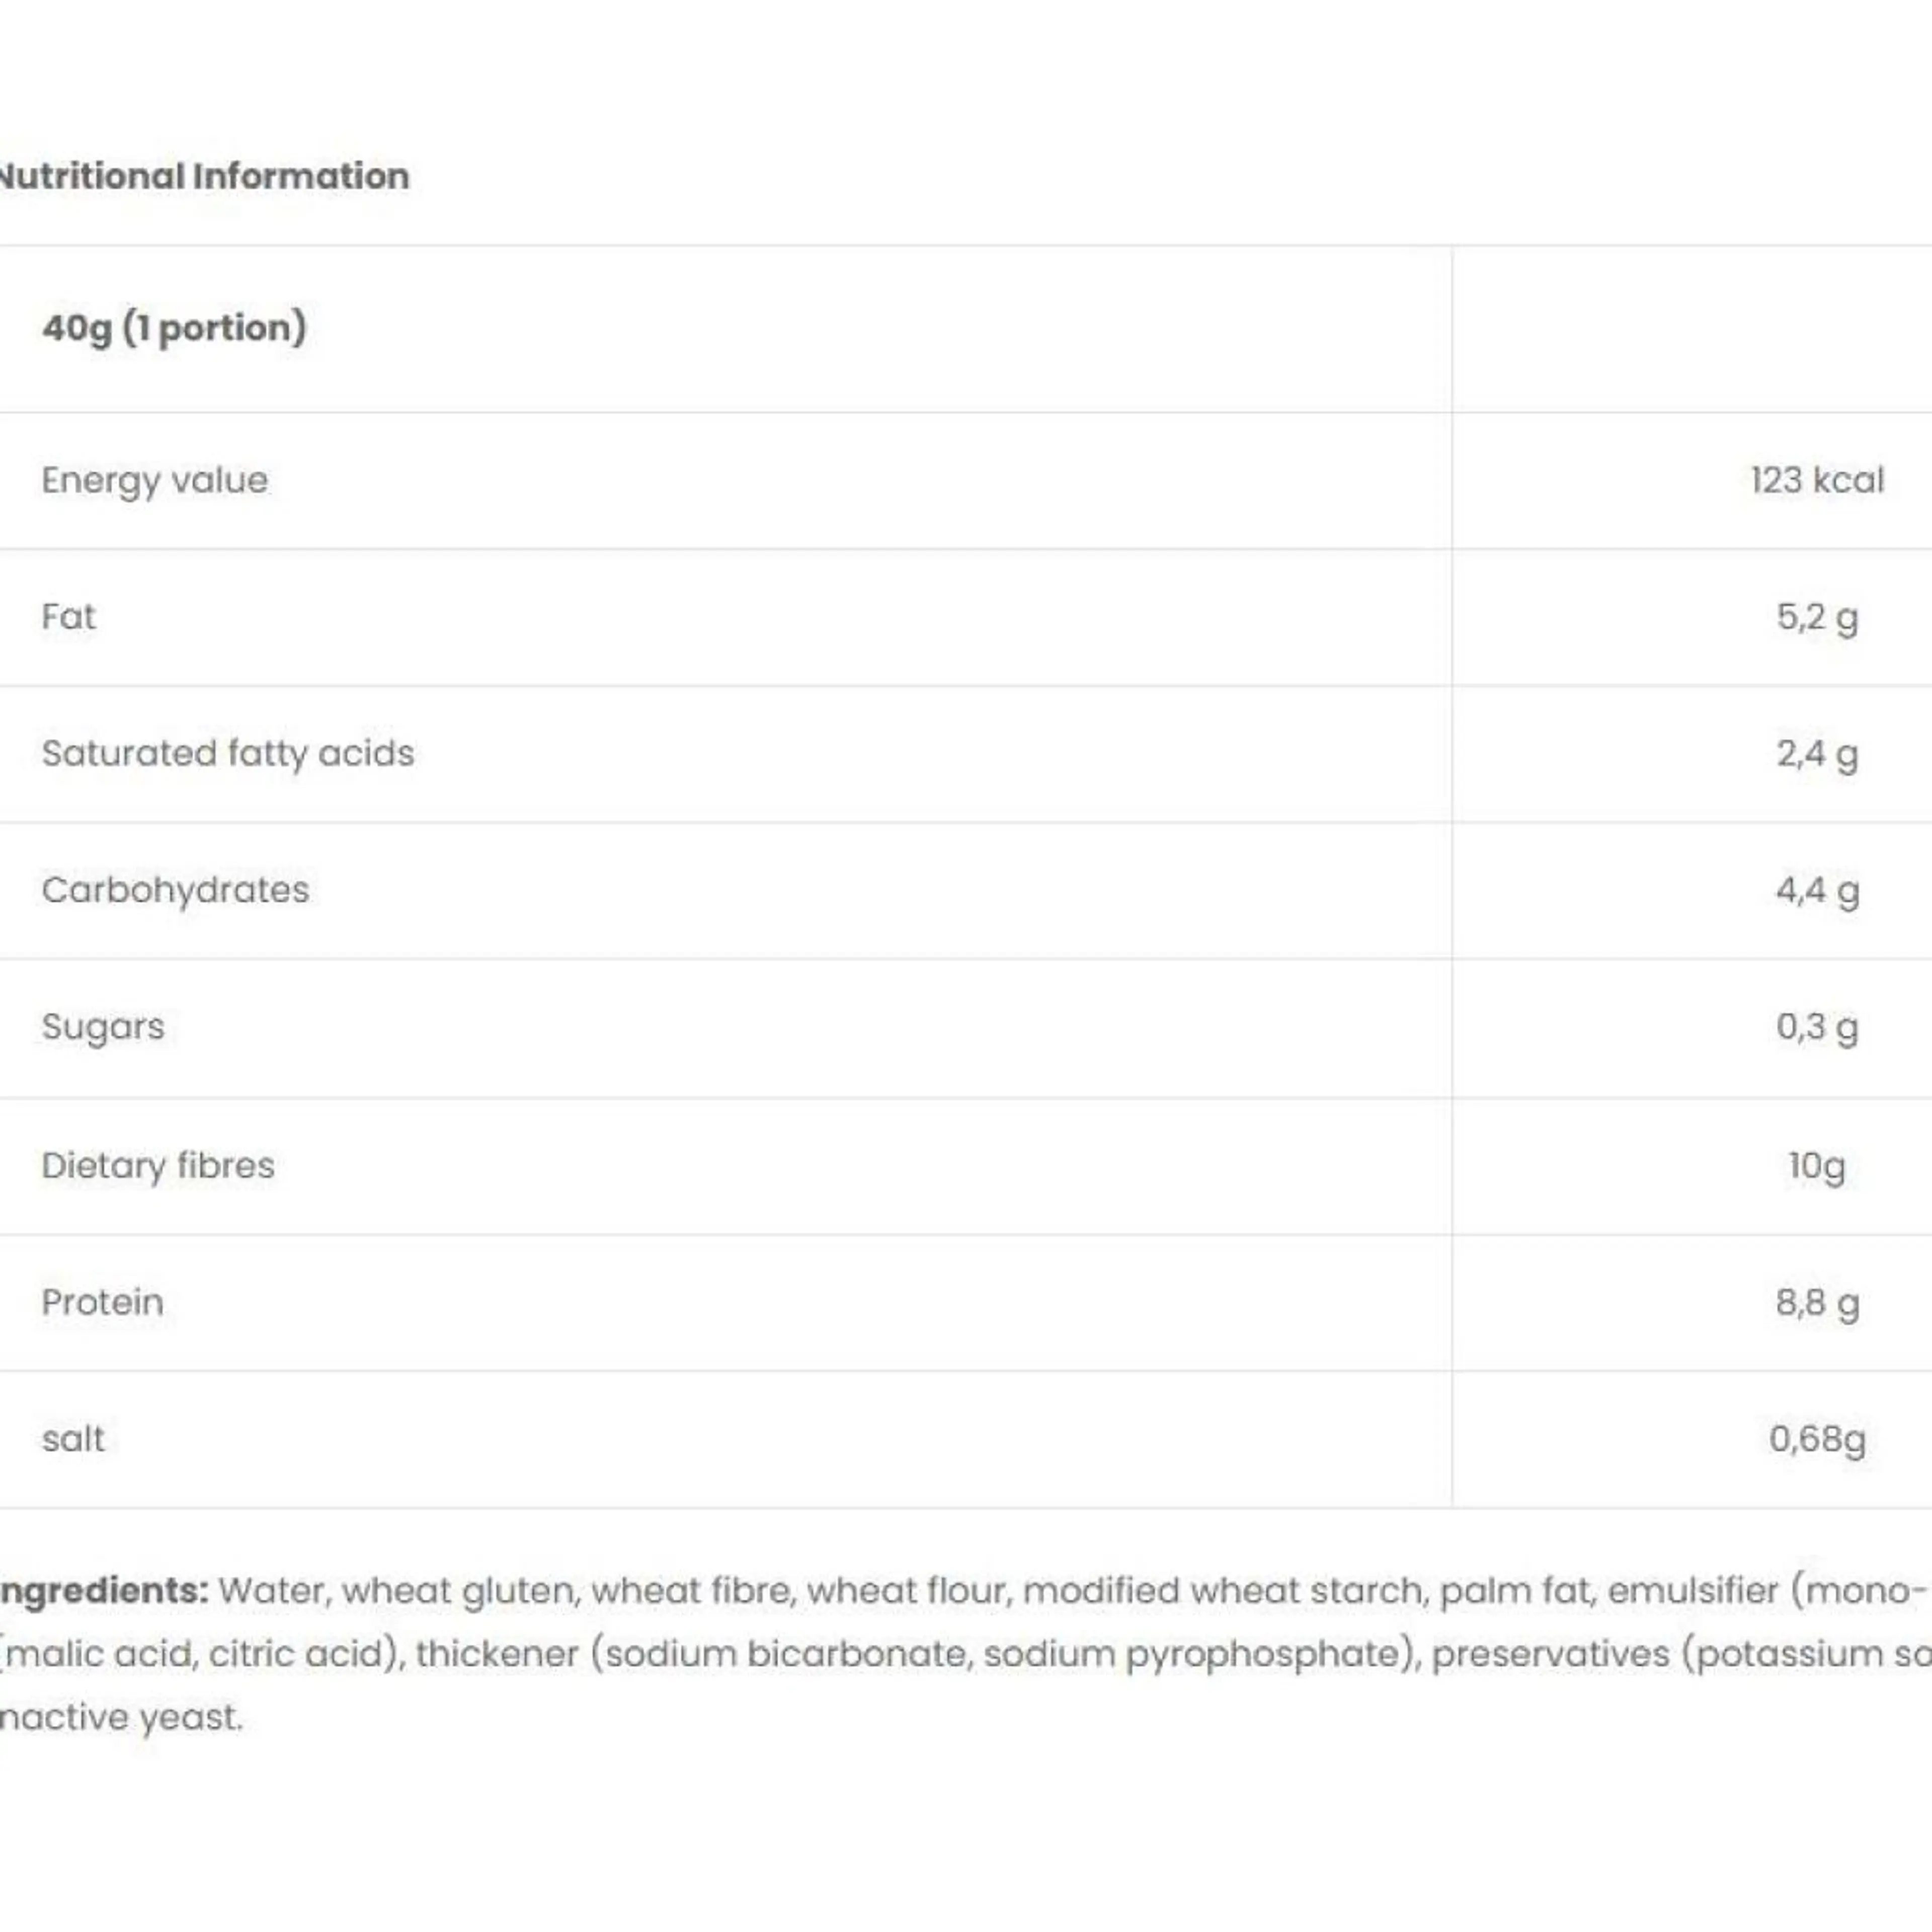Select the salt row label
This screenshot has width=1932, height=1932.
tap(73, 1439)
